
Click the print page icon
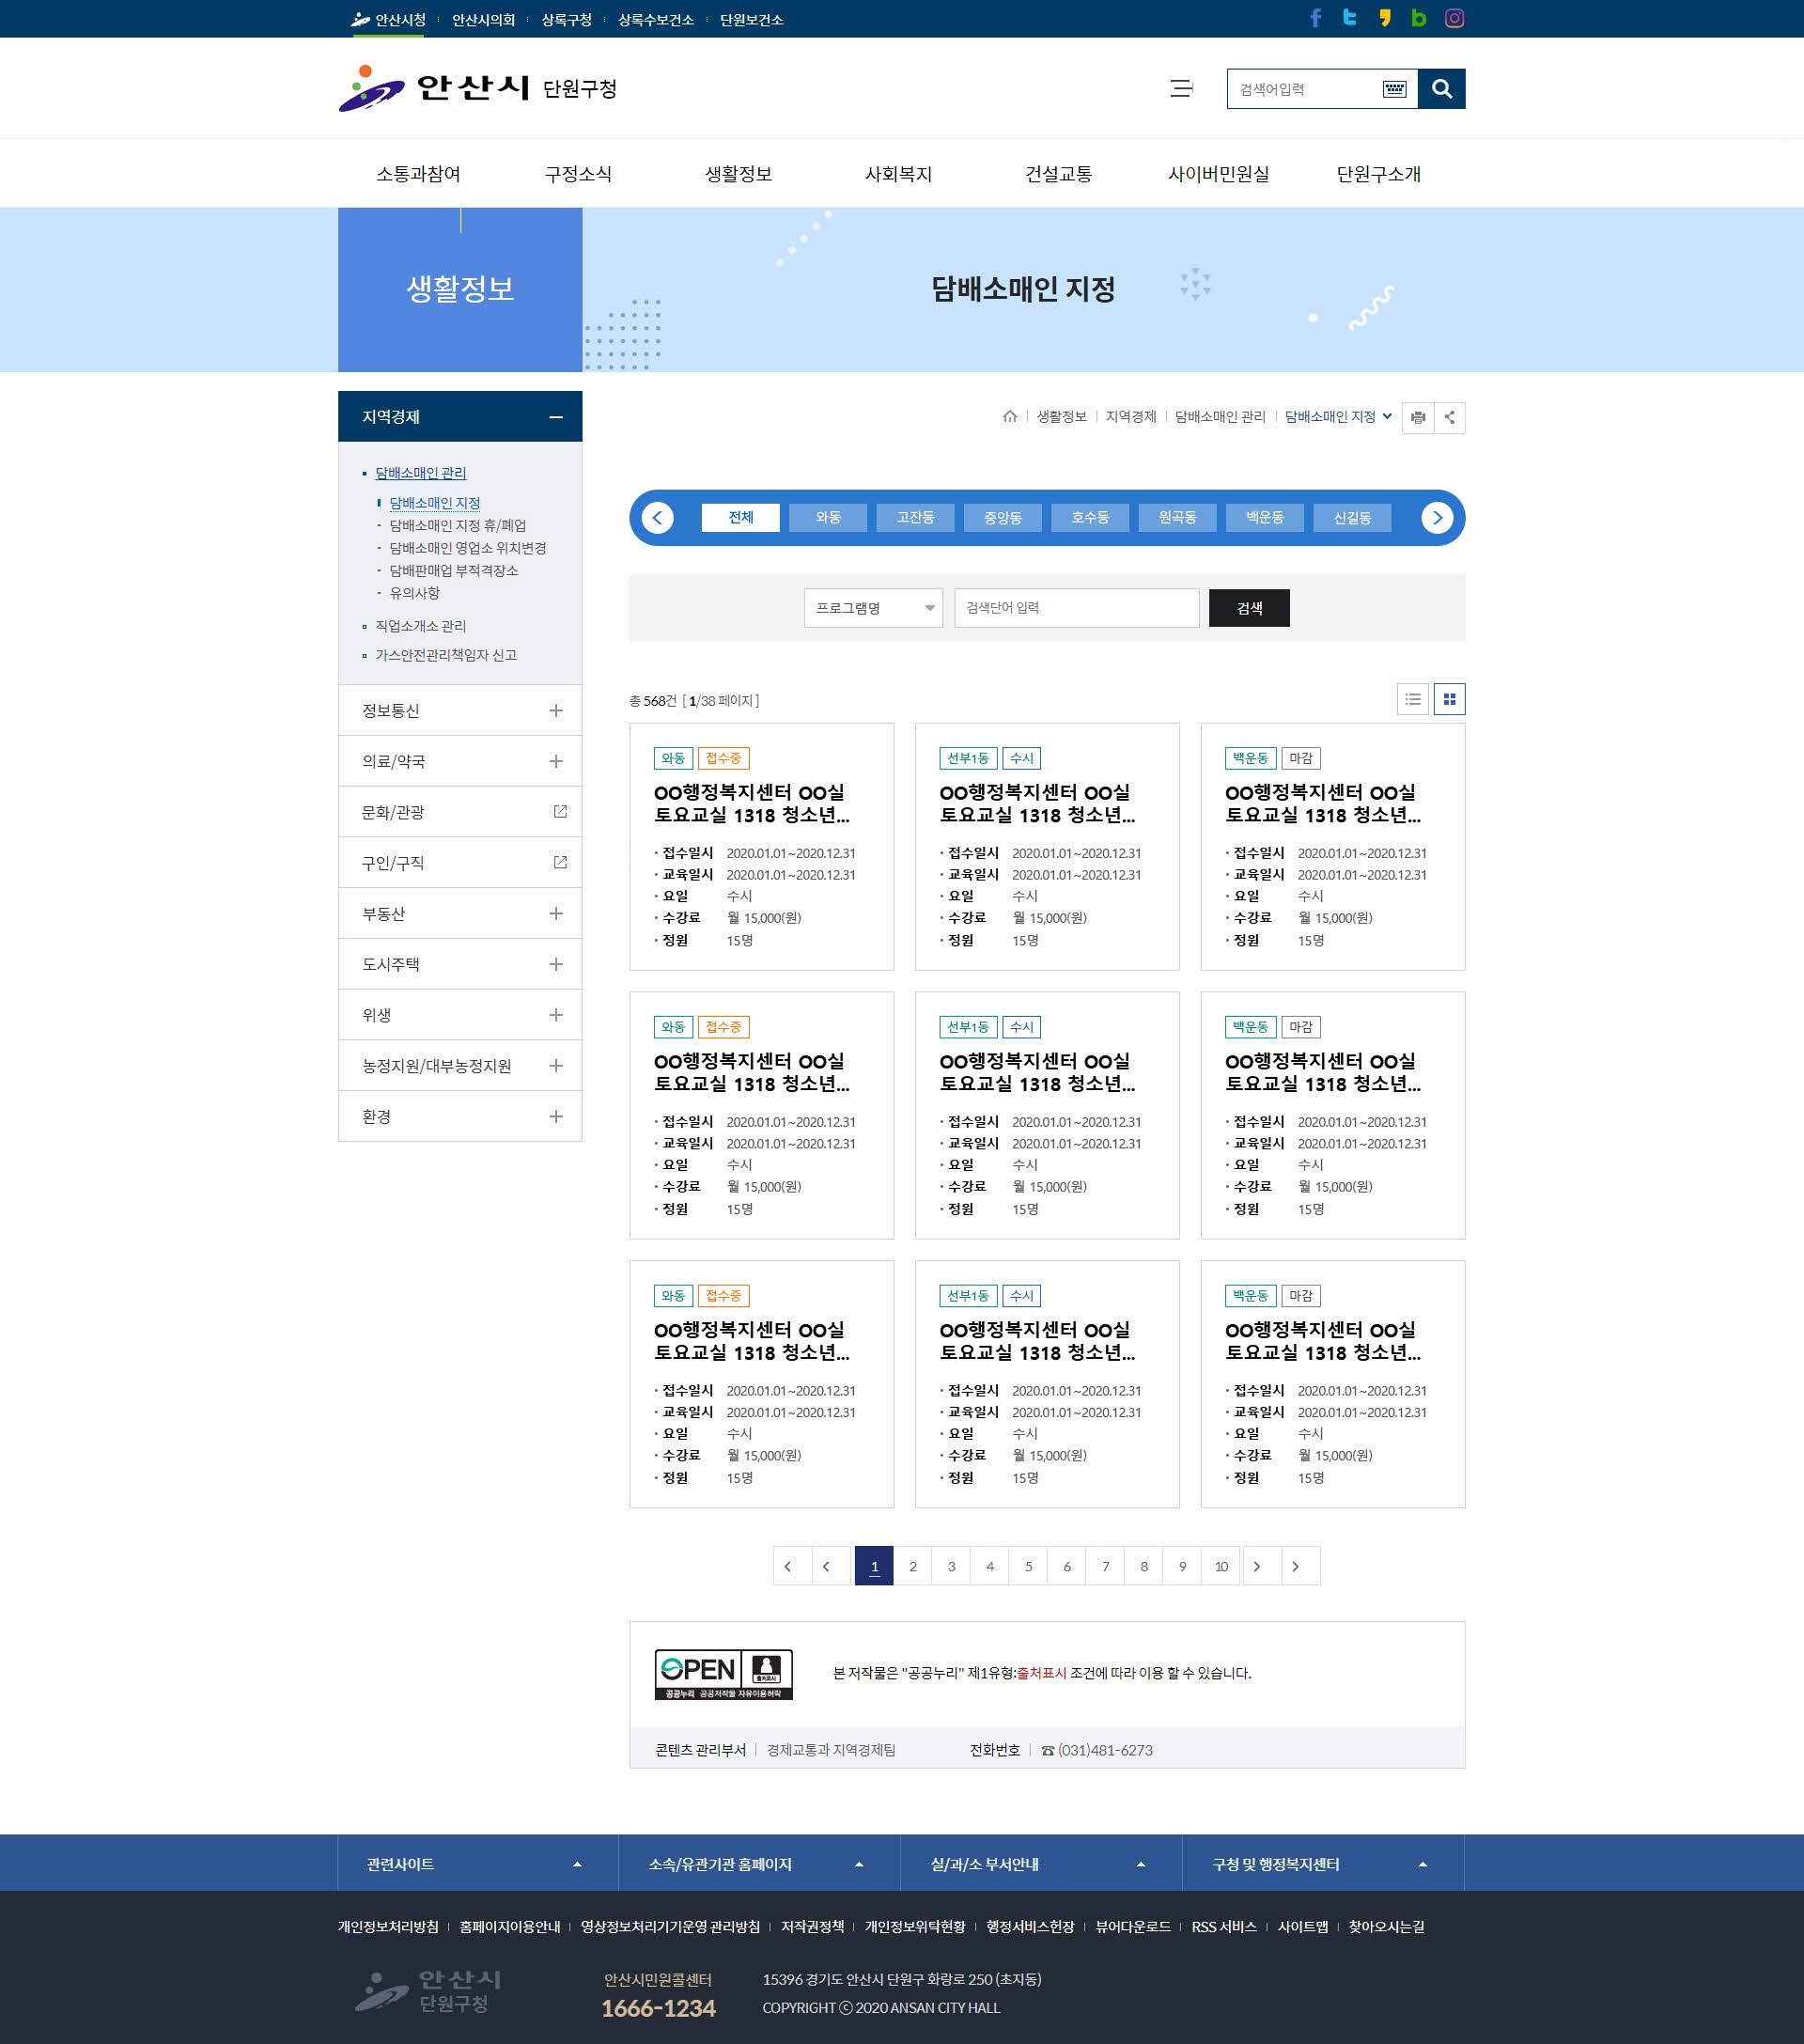tap(1417, 418)
